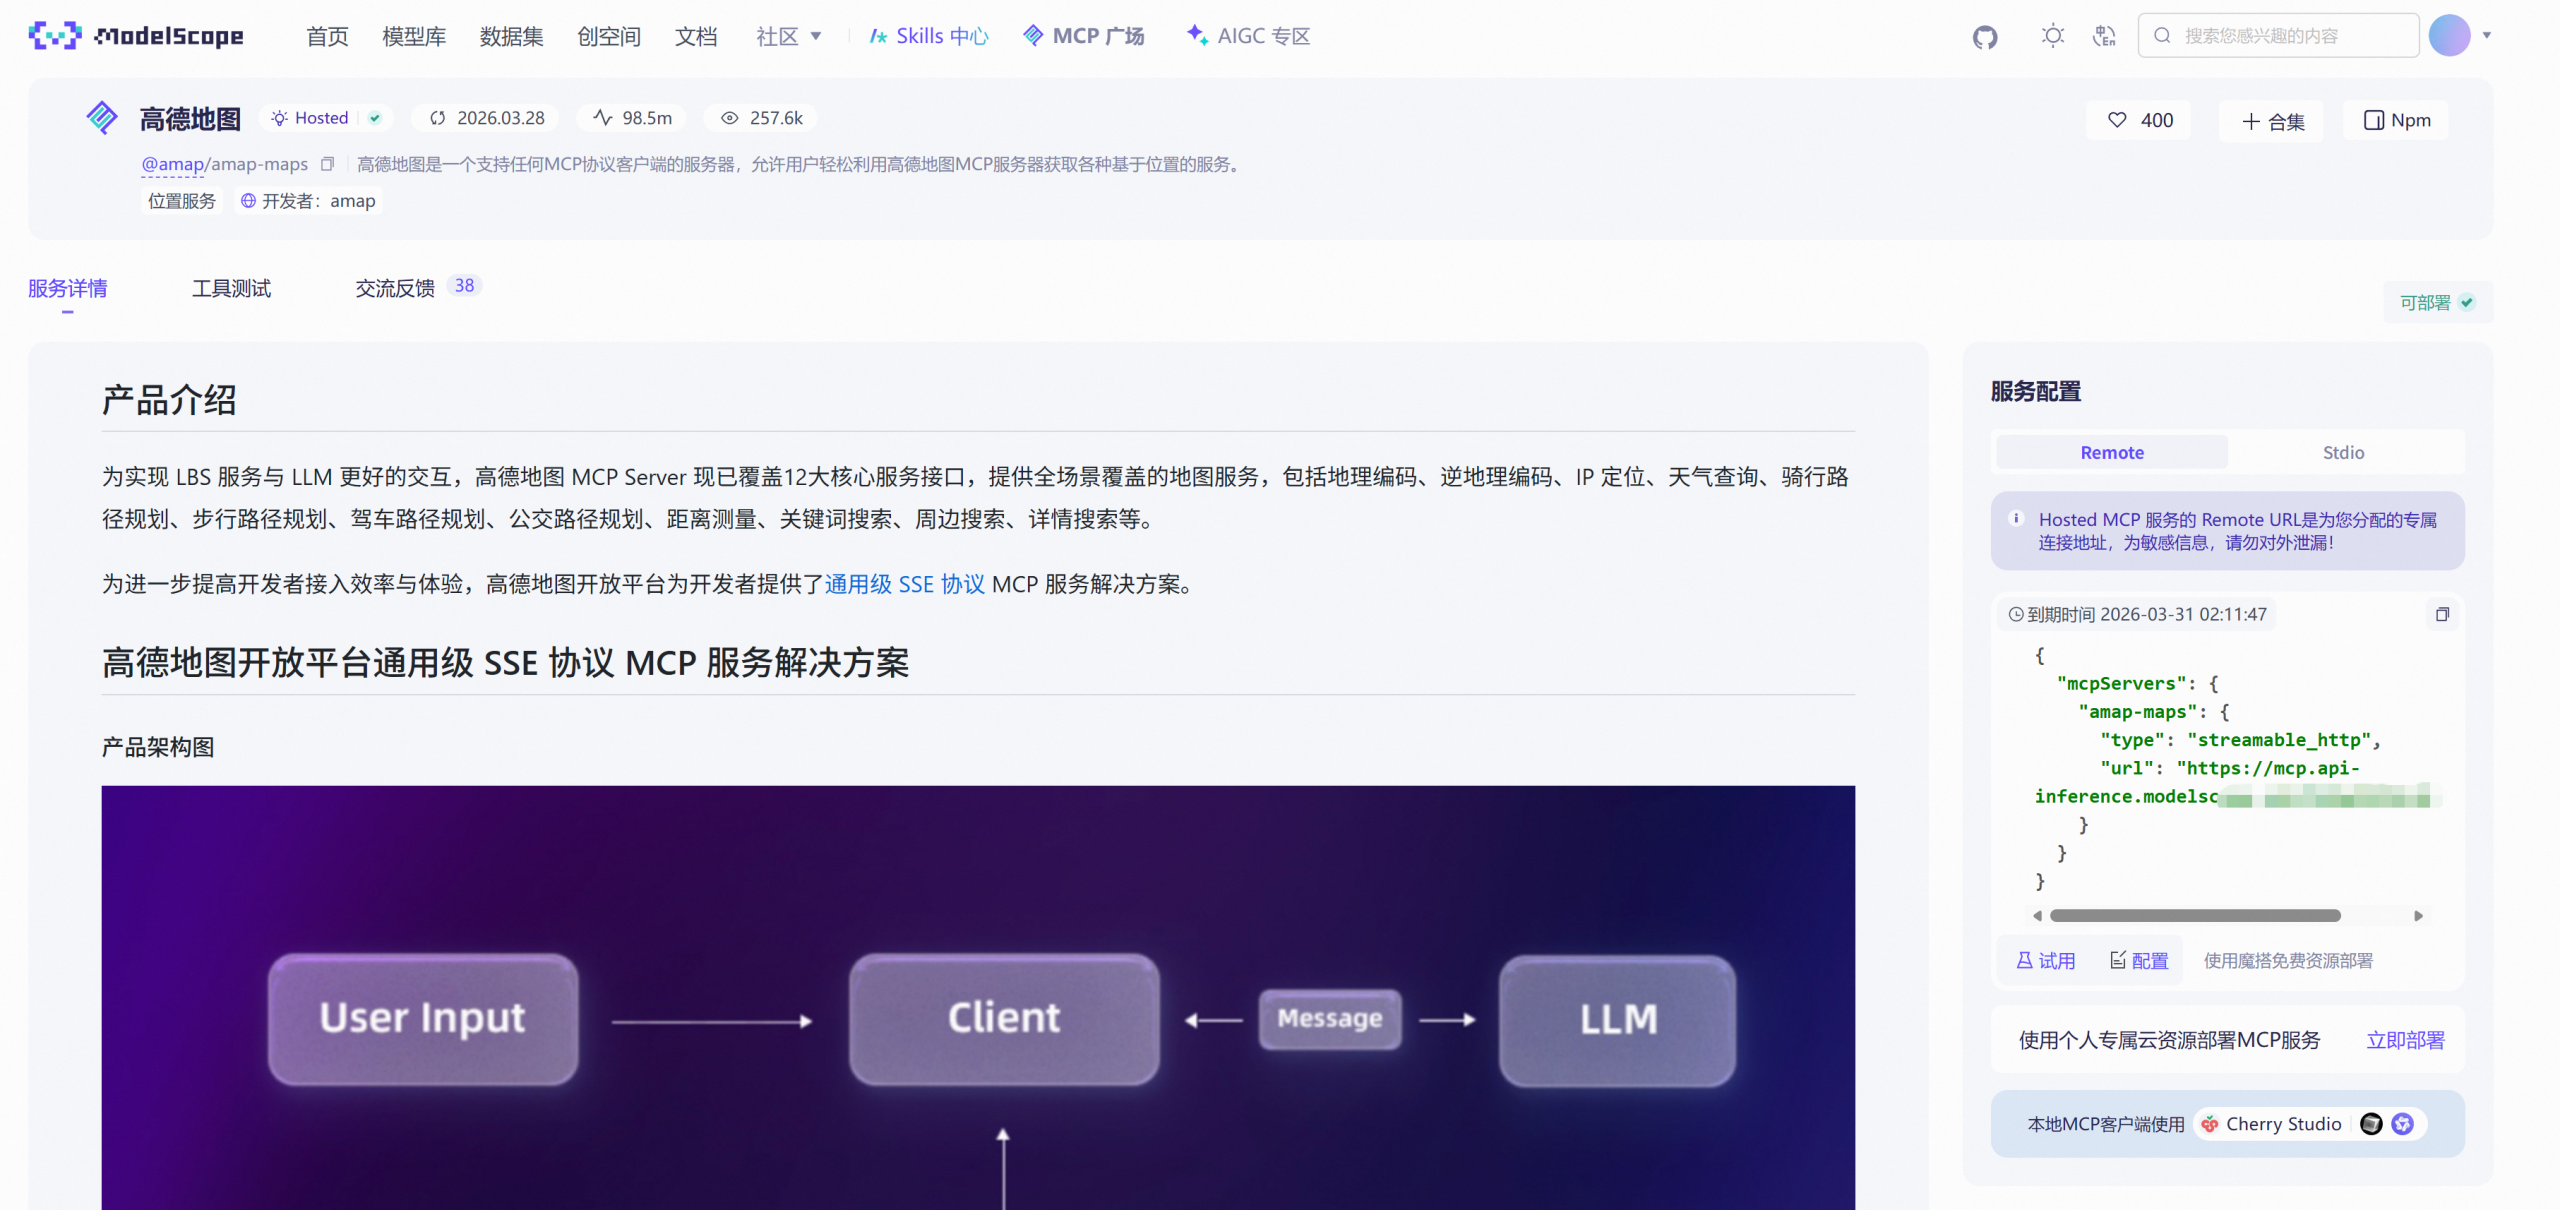
Task: Switch language with 中/En icon
Action: coord(2105,35)
